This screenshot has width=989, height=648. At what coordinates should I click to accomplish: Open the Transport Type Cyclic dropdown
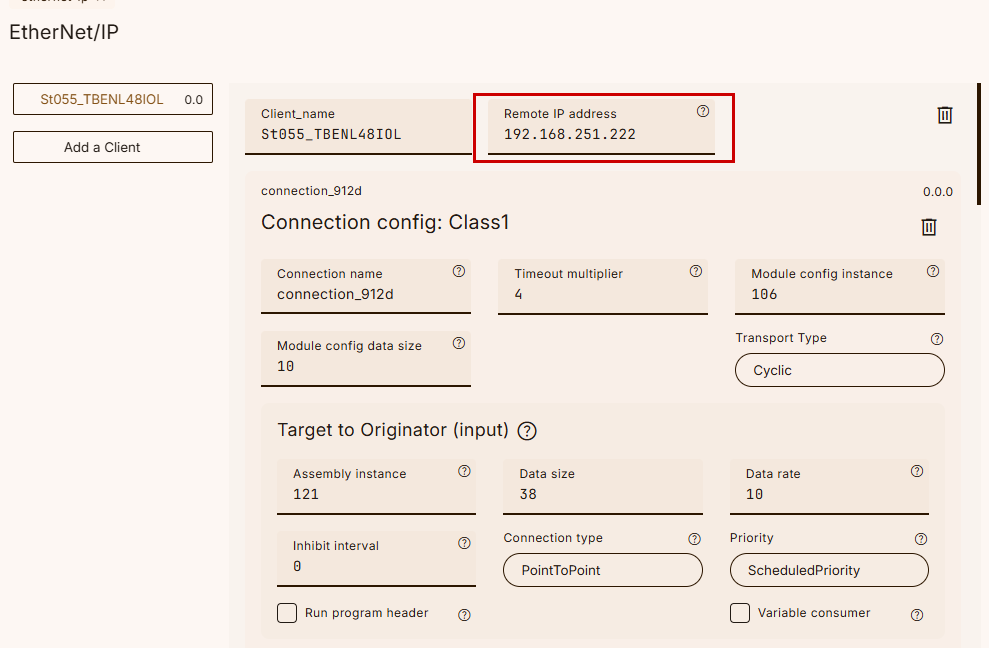coord(840,370)
